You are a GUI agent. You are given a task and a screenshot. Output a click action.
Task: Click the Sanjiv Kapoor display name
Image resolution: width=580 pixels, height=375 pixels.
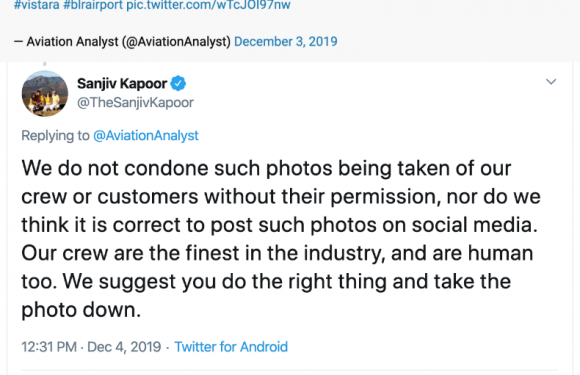pos(122,84)
